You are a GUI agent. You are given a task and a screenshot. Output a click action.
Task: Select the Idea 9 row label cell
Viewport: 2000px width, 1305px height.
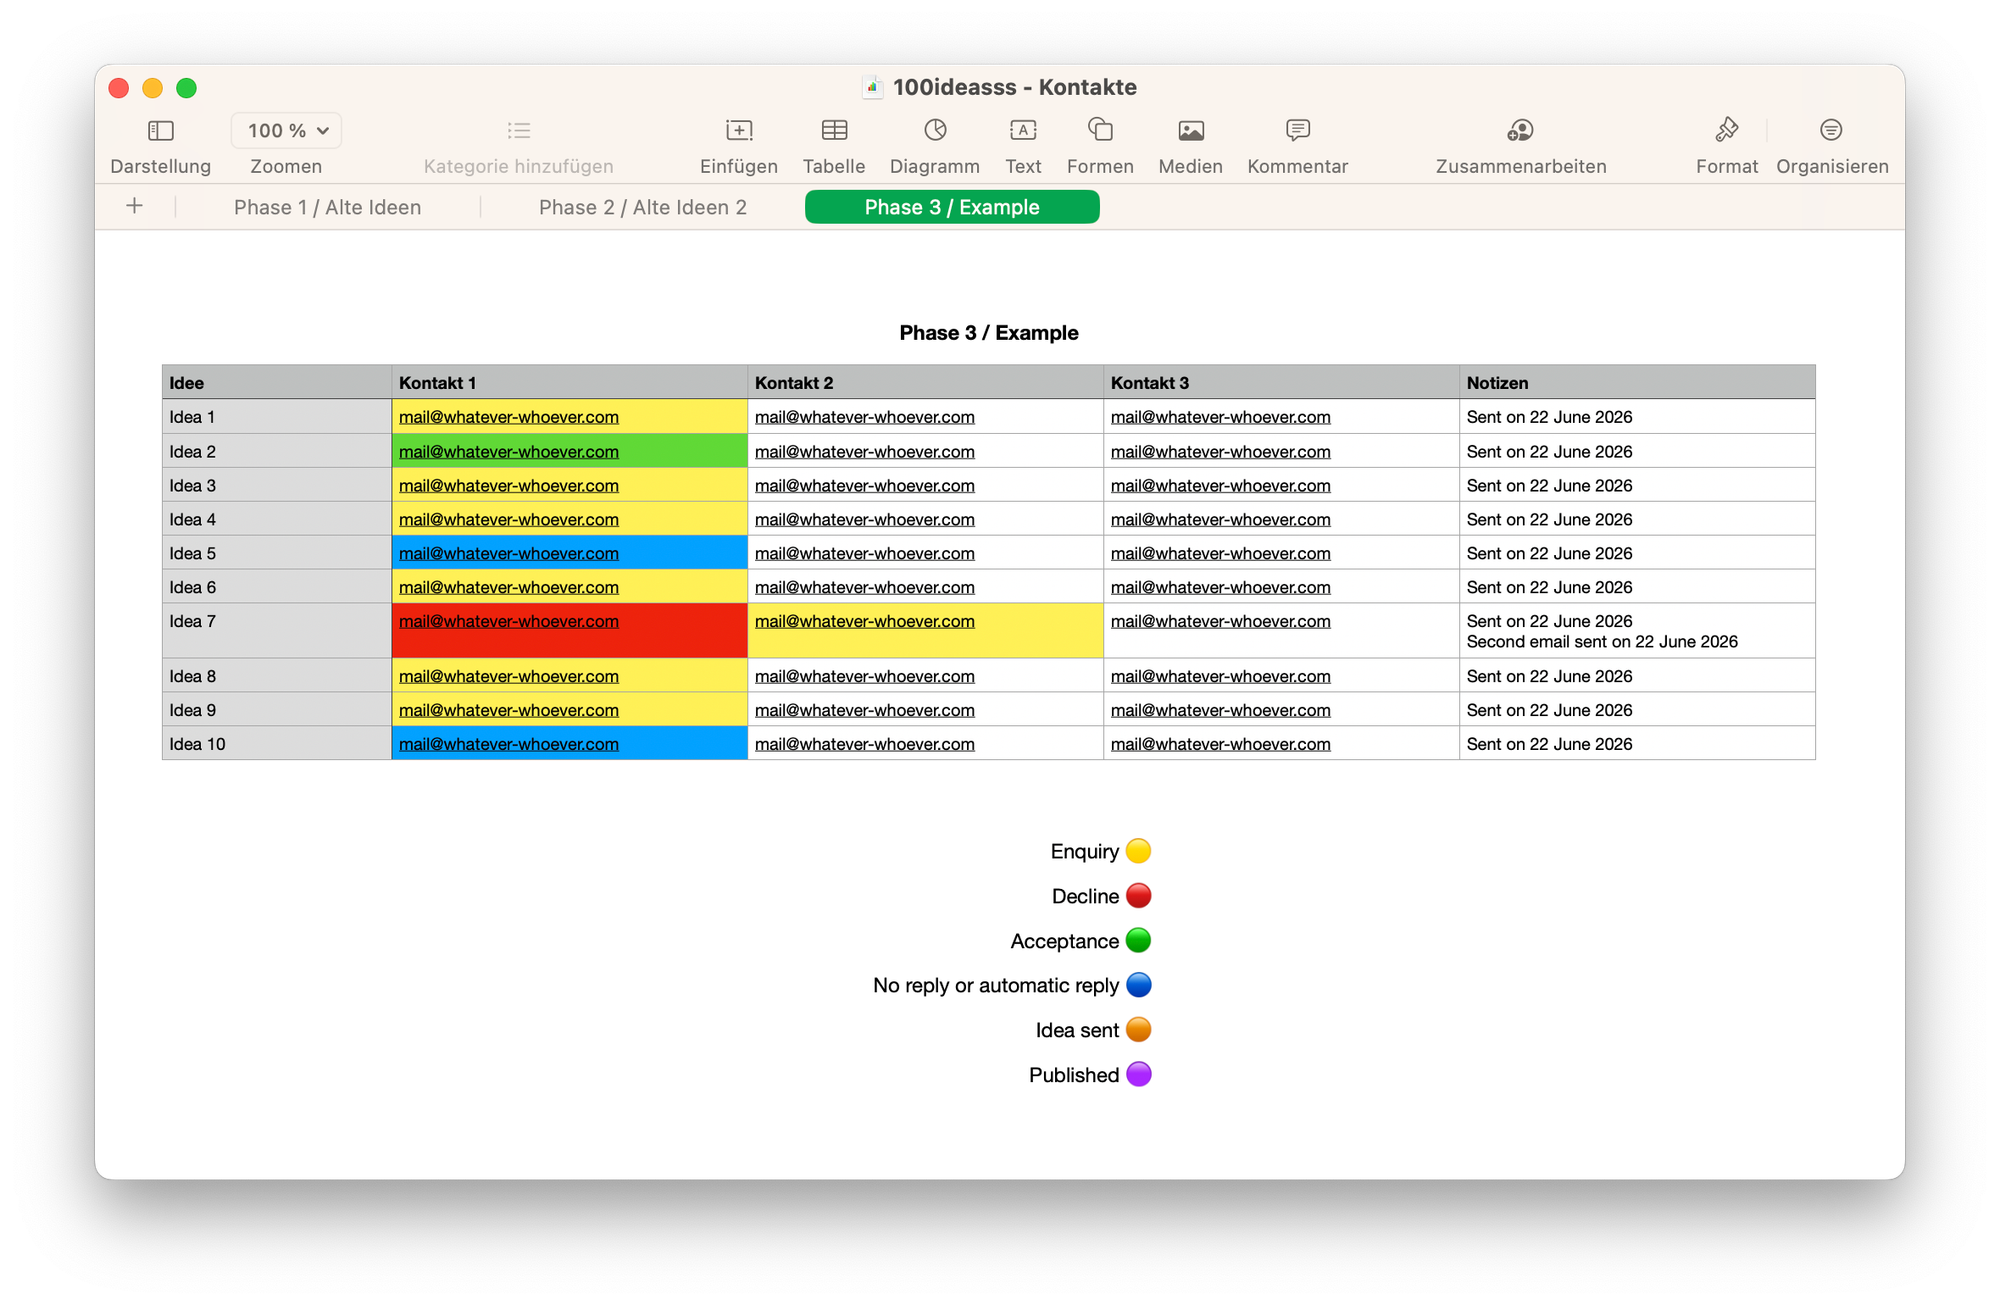point(277,710)
